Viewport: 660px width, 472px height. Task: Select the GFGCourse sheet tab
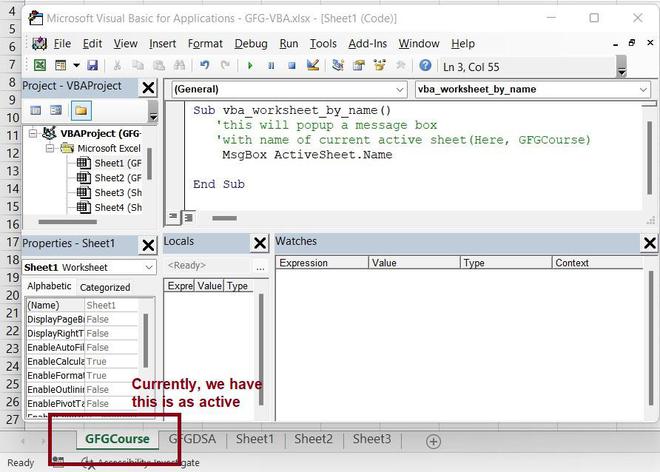pyautogui.click(x=117, y=439)
